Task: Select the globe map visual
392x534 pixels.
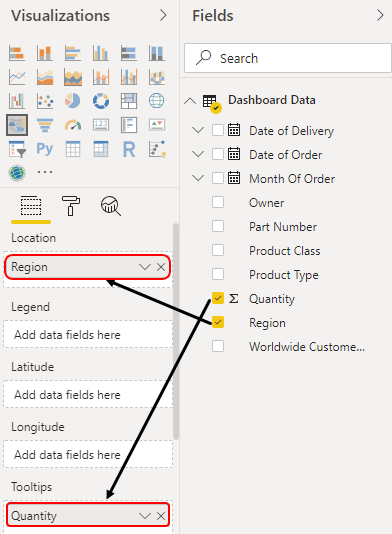Action: [x=156, y=101]
